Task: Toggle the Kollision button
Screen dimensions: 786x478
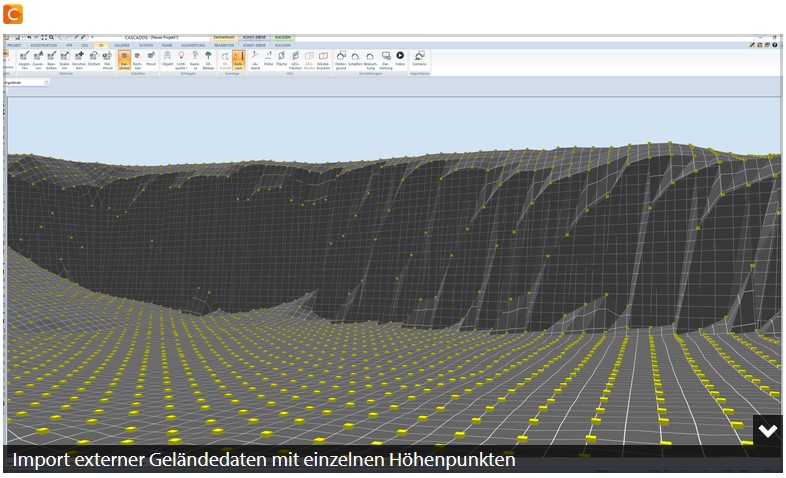Action: click(x=239, y=60)
